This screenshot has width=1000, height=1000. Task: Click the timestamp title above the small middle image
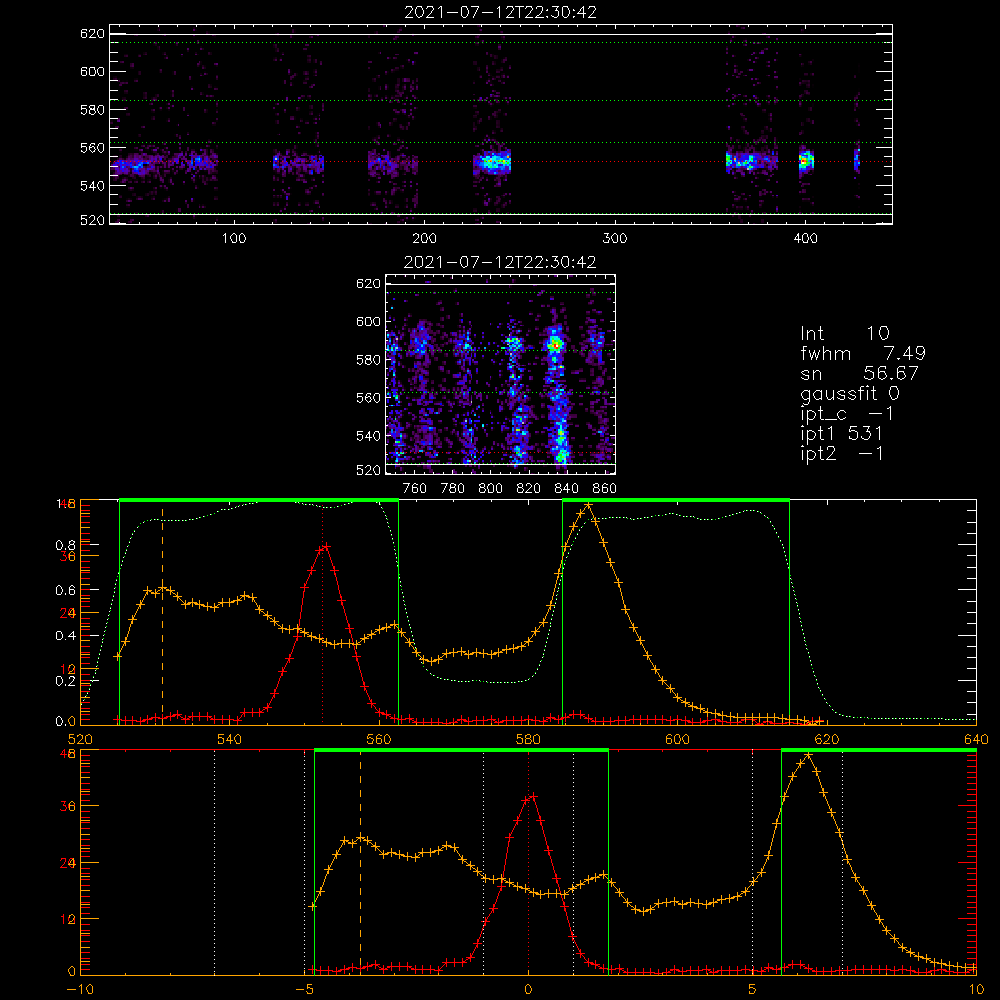pyautogui.click(x=500, y=262)
